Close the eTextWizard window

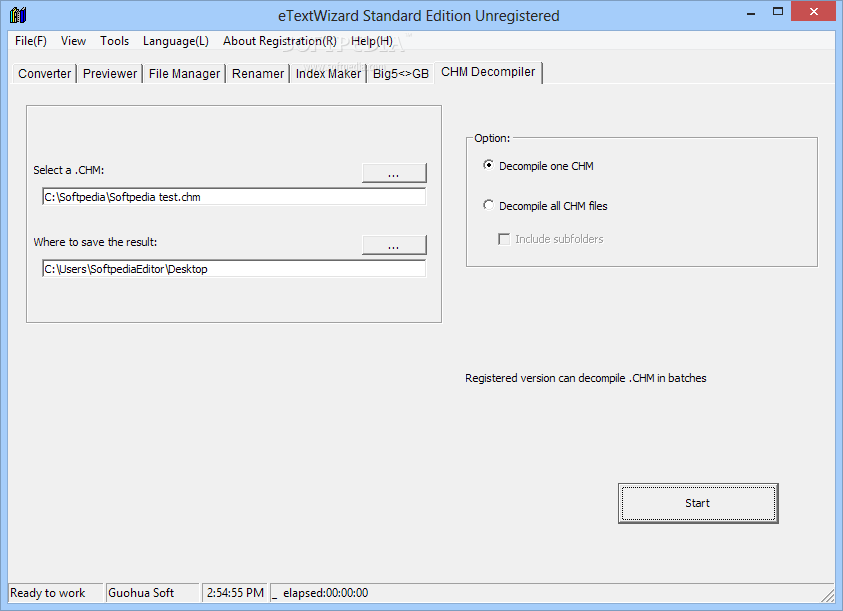813,12
